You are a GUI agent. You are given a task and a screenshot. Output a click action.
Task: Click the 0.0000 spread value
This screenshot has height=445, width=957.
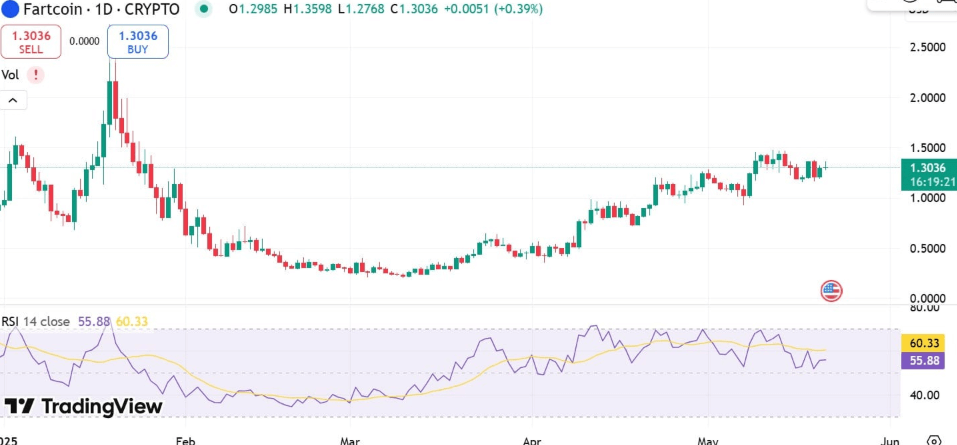tap(84, 42)
